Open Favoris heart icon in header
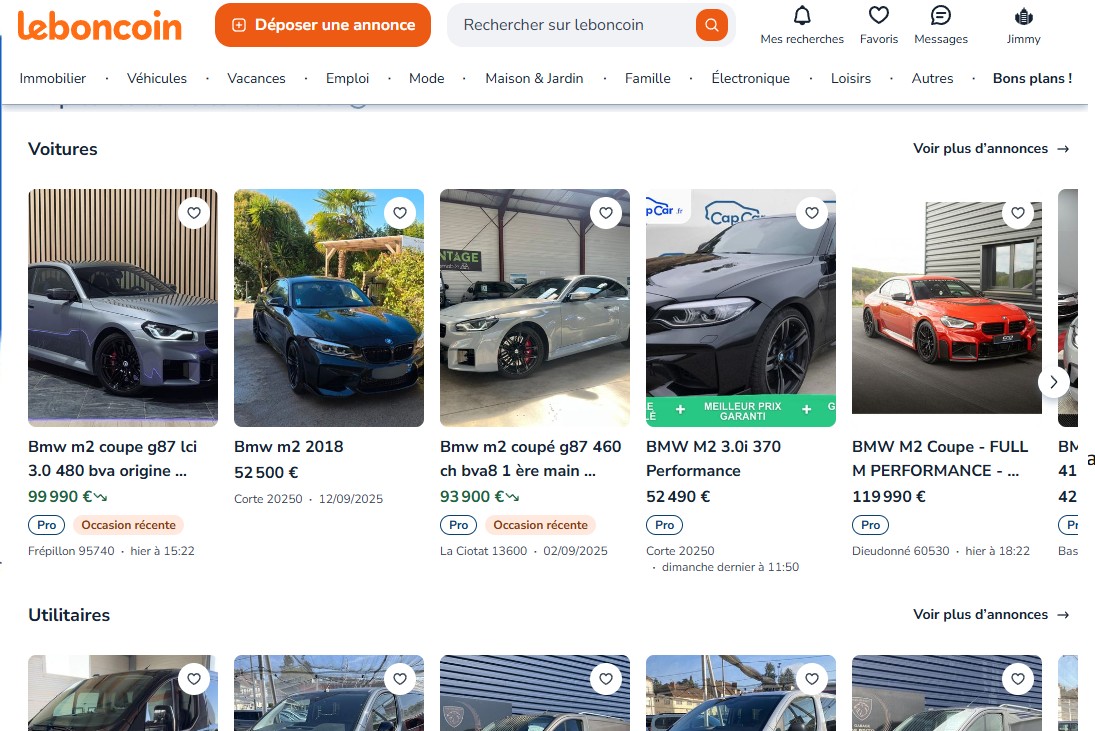This screenshot has width=1095, height=731. pyautogui.click(x=878, y=16)
